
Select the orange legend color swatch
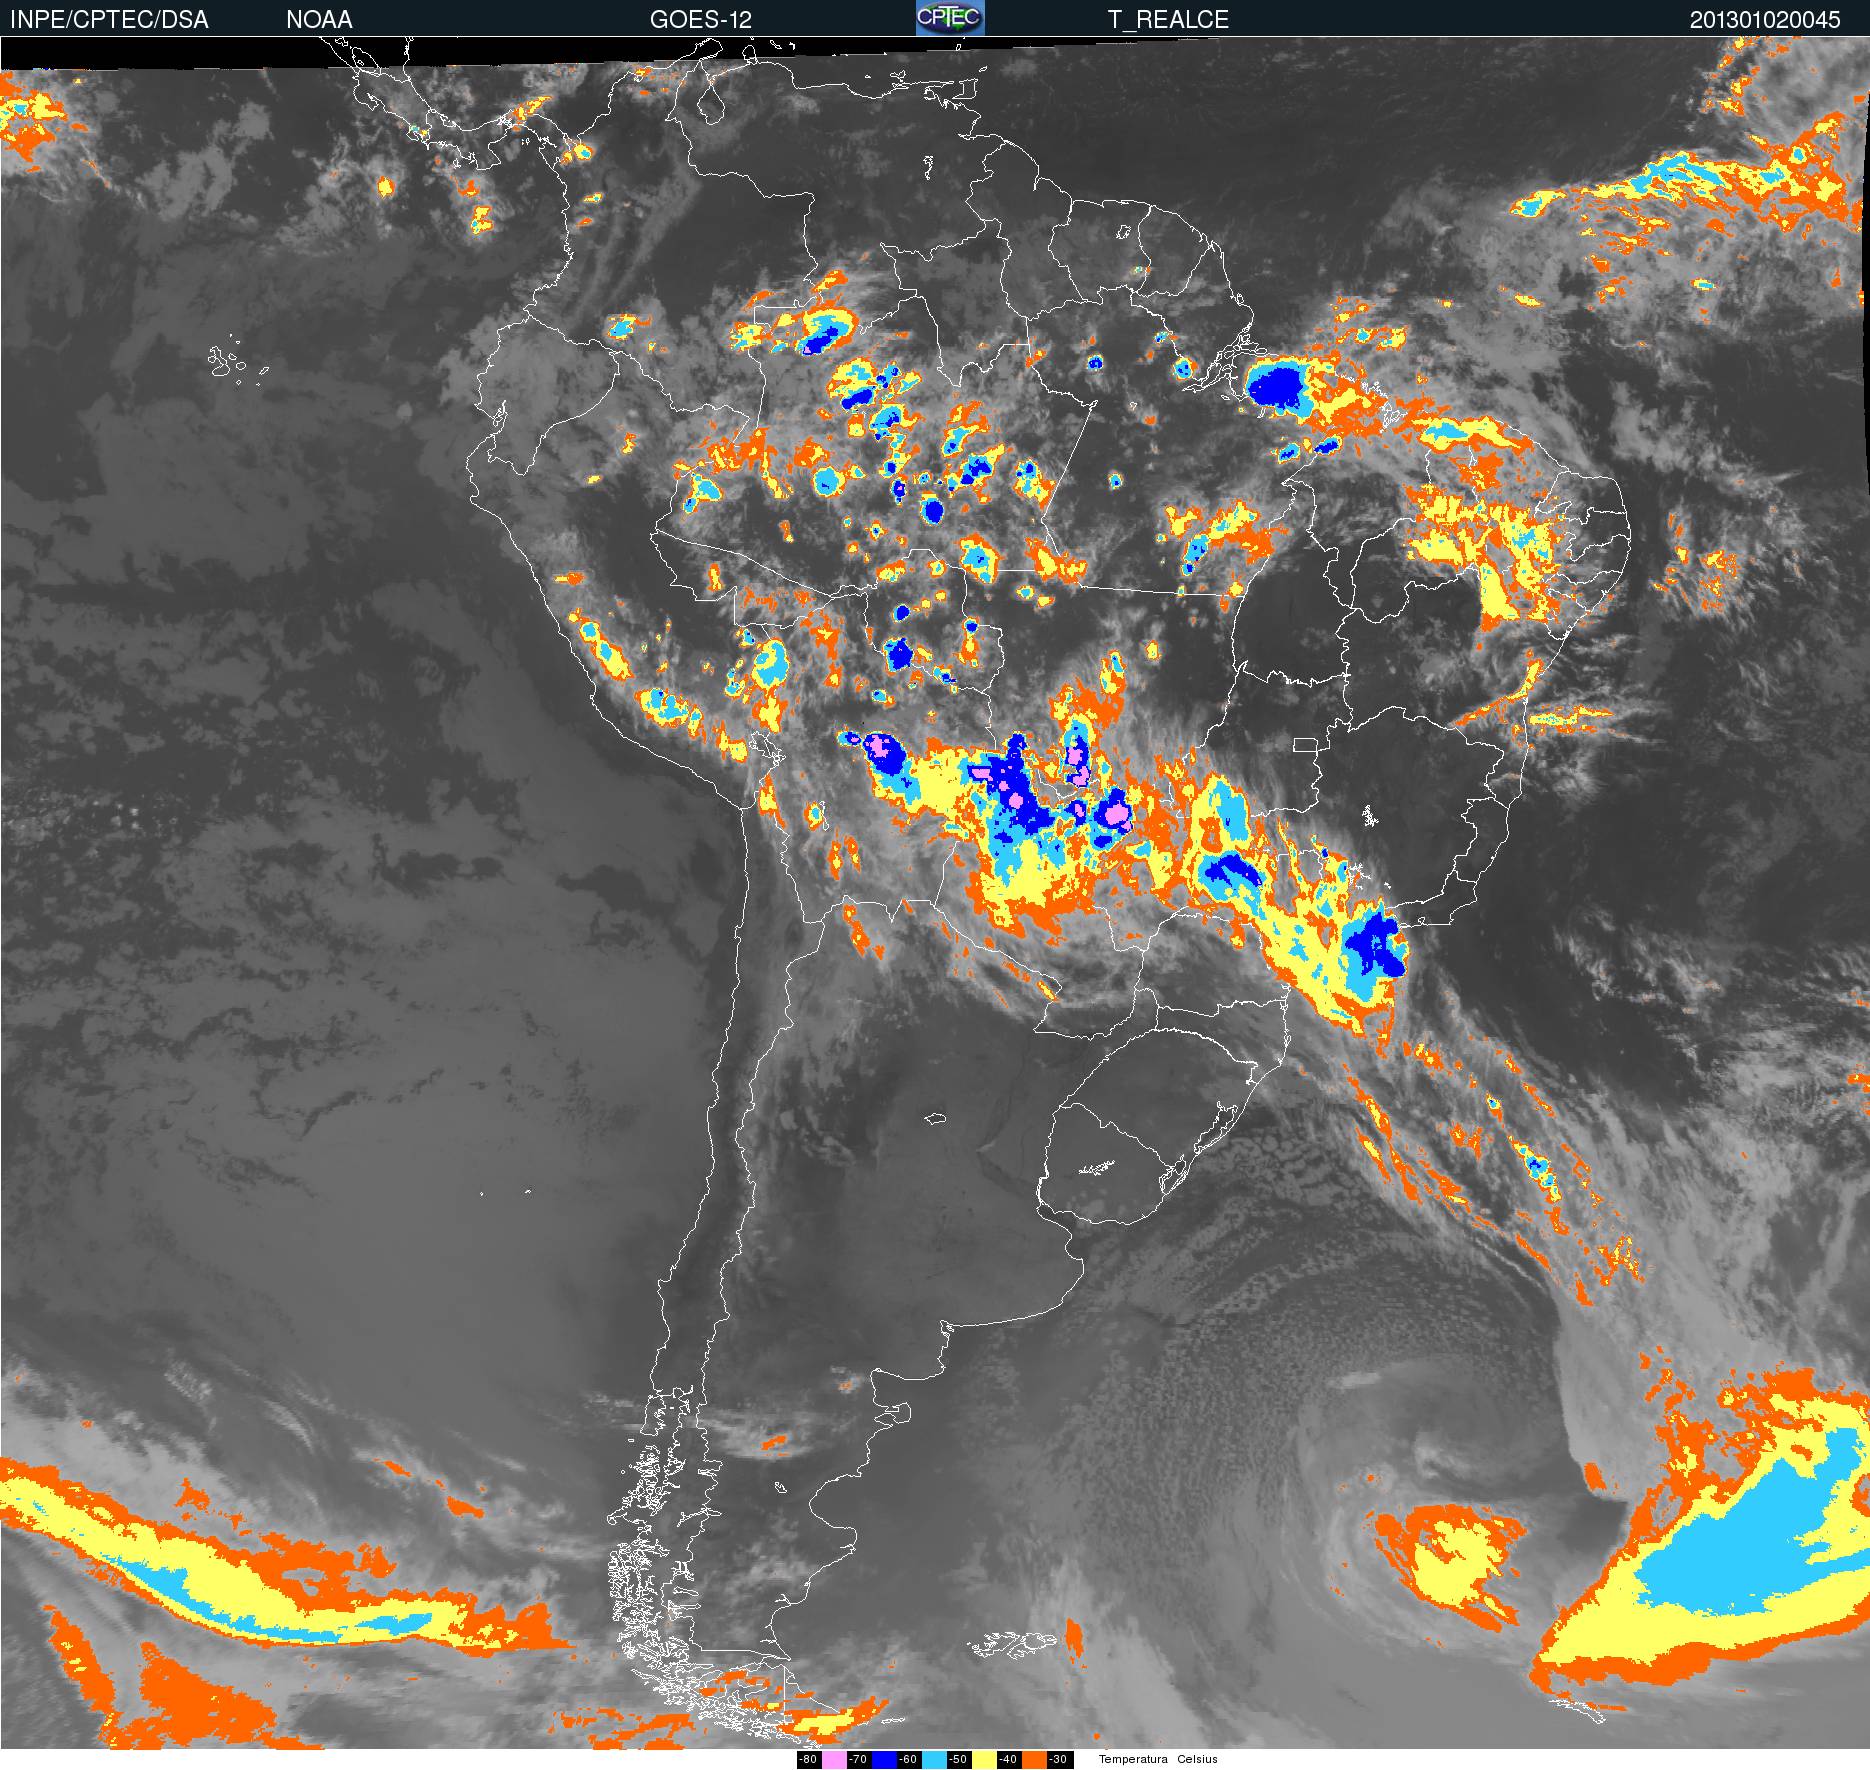click(1034, 1760)
